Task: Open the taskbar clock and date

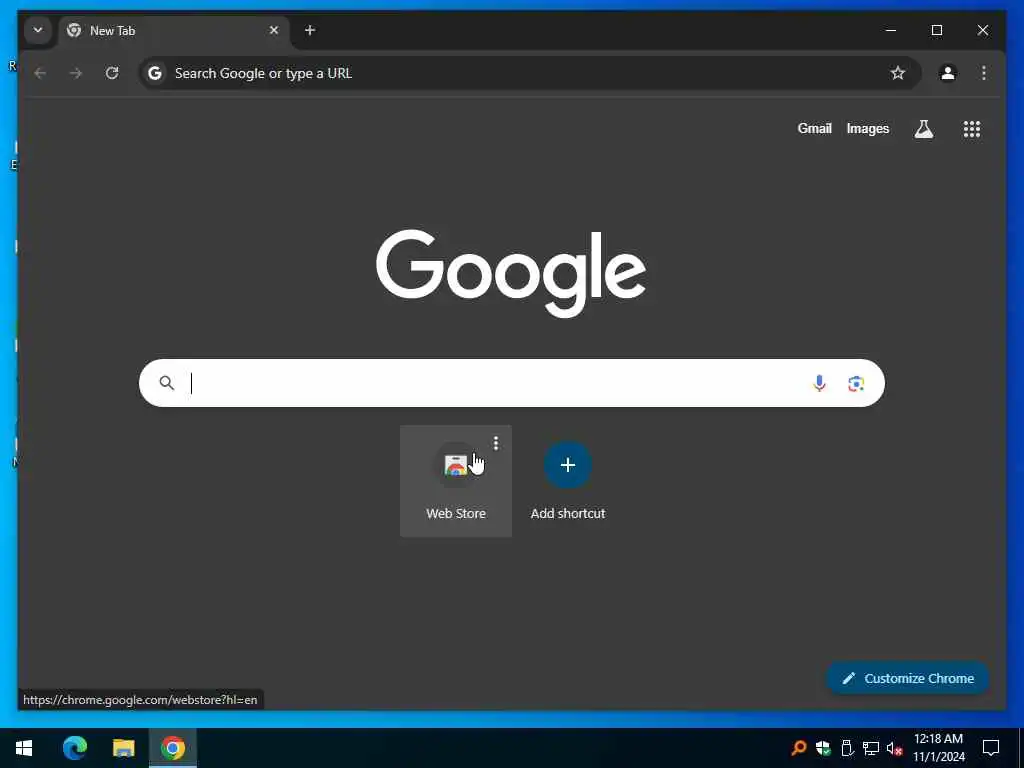Action: [x=938, y=748]
